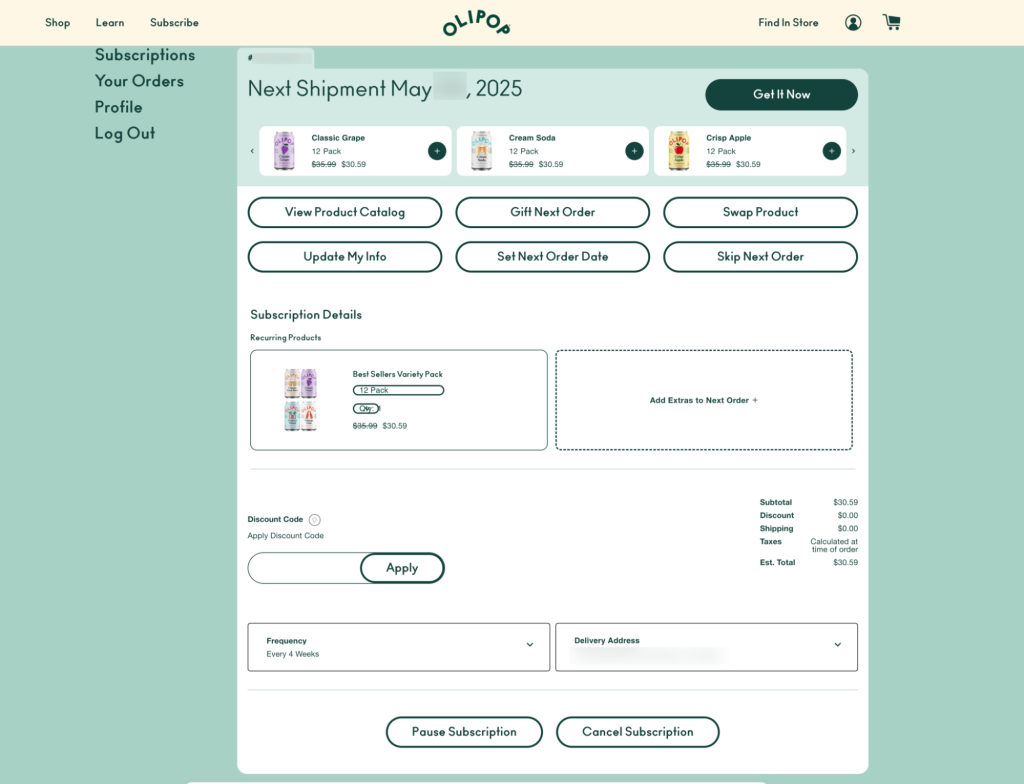
Task: Select Your Orders in sidebar
Action: point(139,81)
